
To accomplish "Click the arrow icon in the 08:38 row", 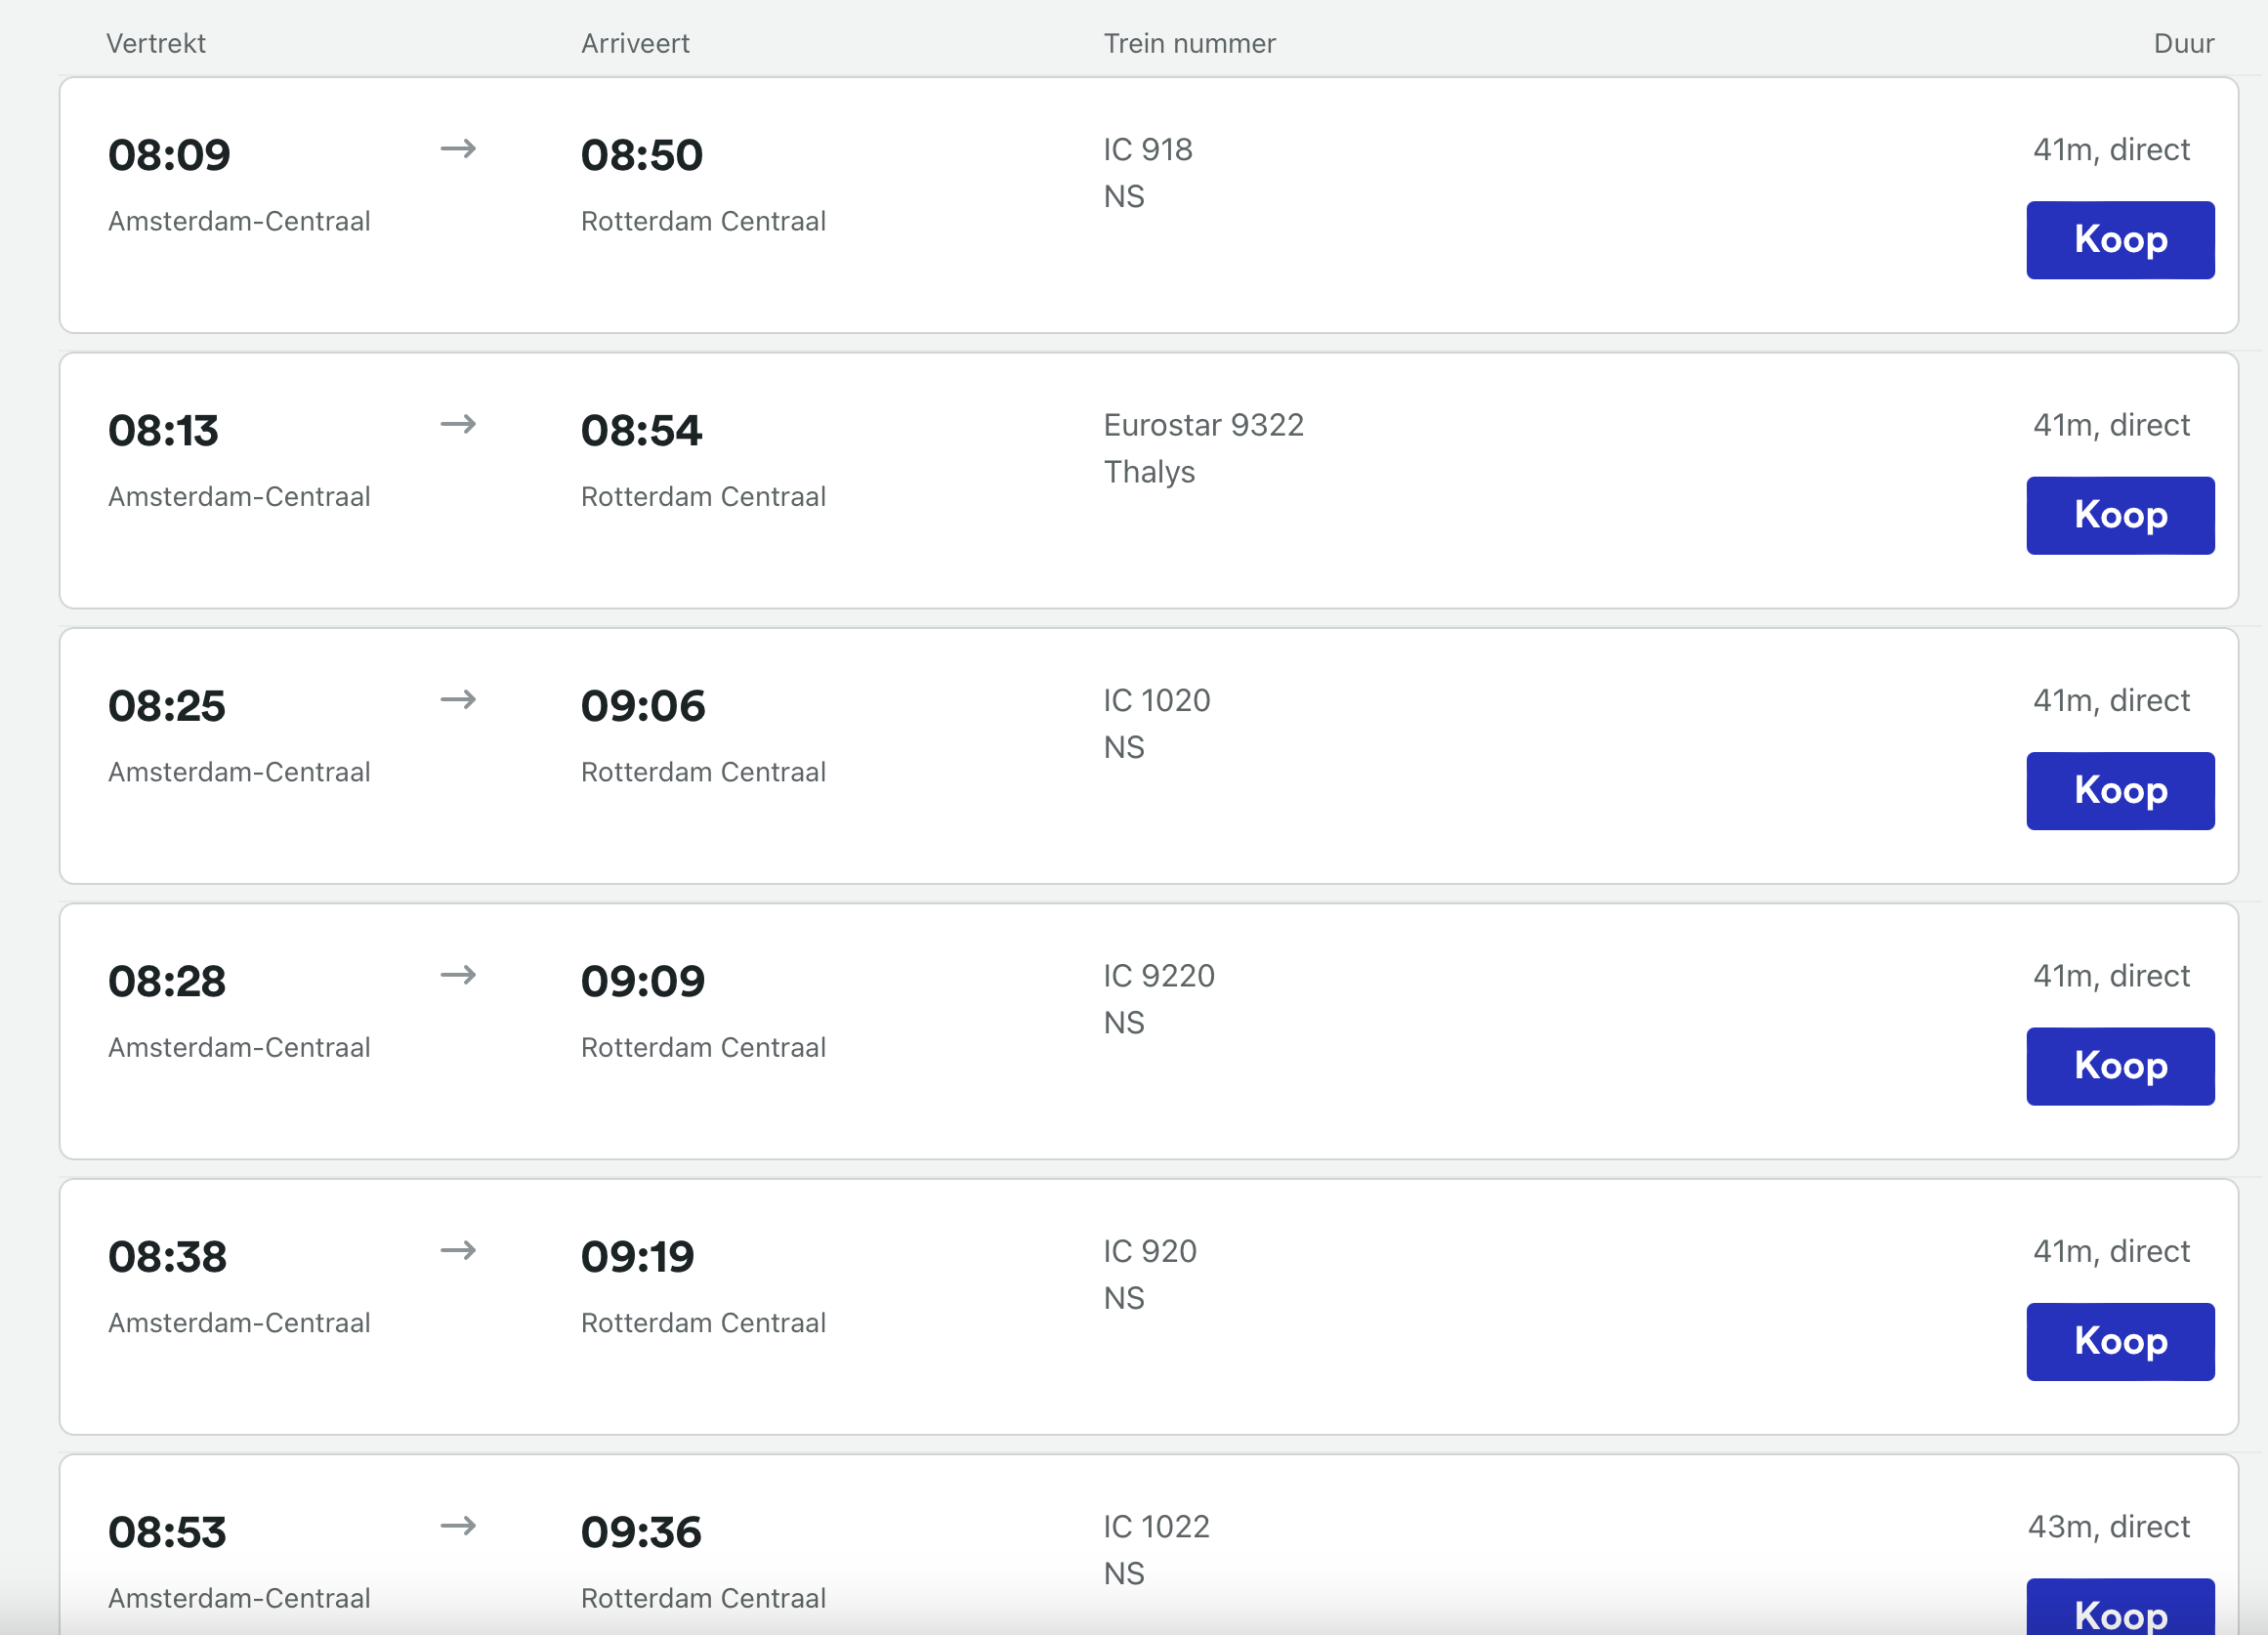I will tap(458, 1250).
